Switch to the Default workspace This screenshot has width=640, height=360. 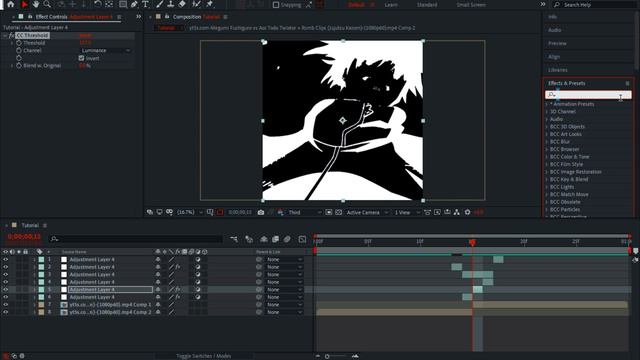pos(356,5)
